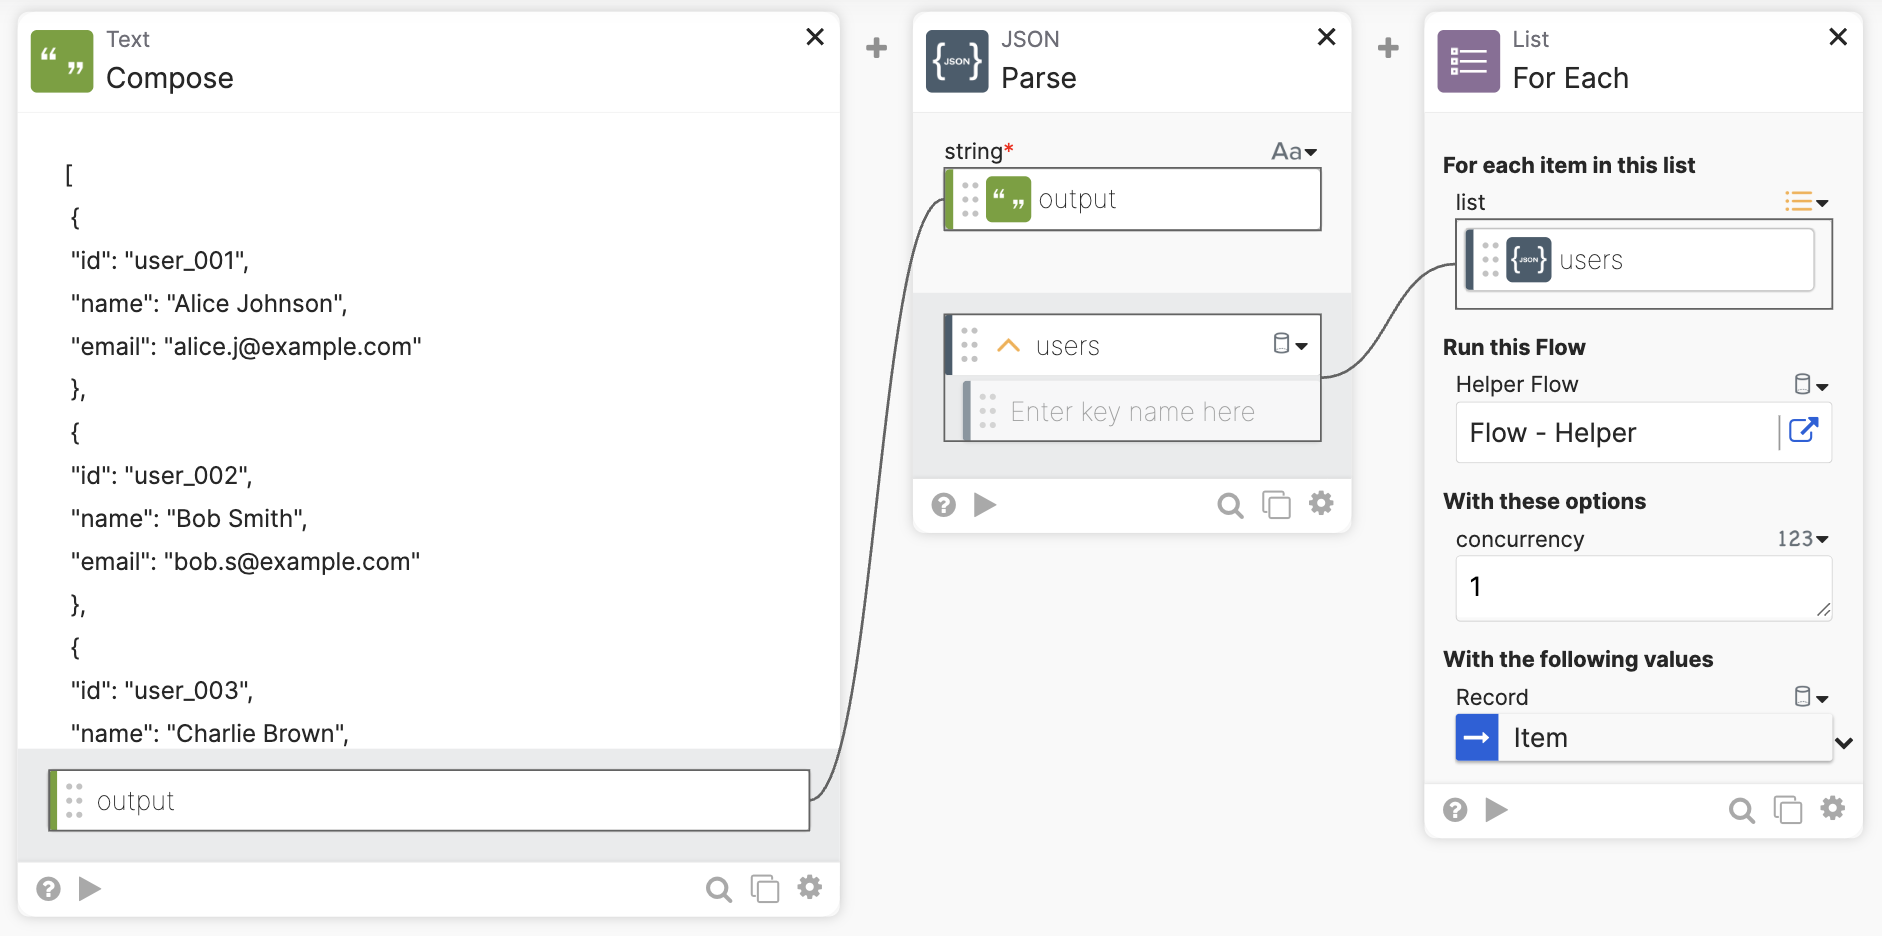Click the duplicate icon on JSON Parse card
Image resolution: width=1882 pixels, height=936 pixels.
tap(1276, 504)
